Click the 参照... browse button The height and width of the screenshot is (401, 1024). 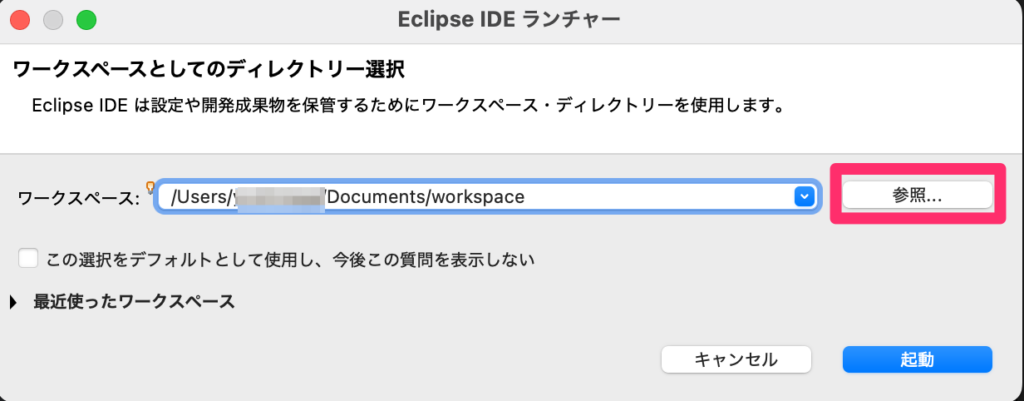click(917, 195)
